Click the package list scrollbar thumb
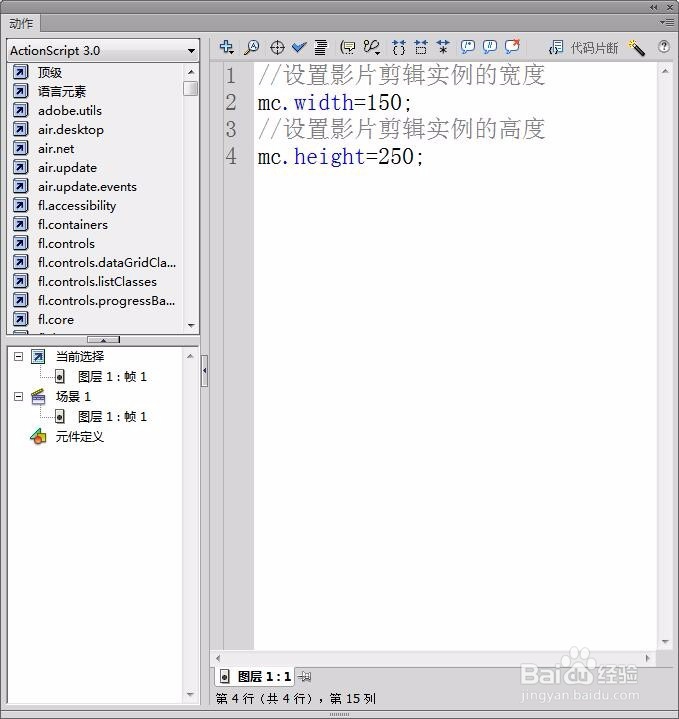The width and height of the screenshot is (679, 719). 190,88
